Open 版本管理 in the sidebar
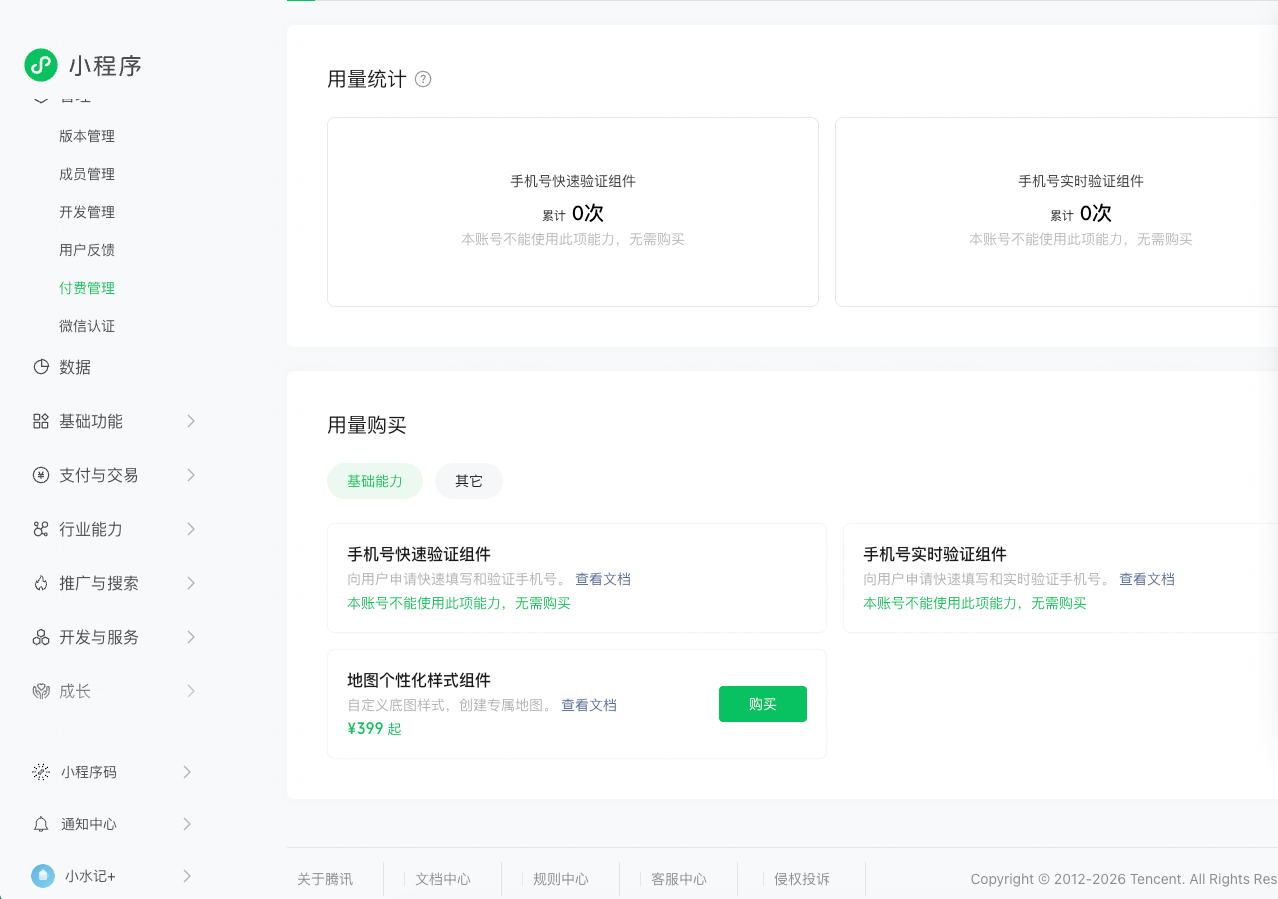1278x899 pixels. (x=87, y=136)
